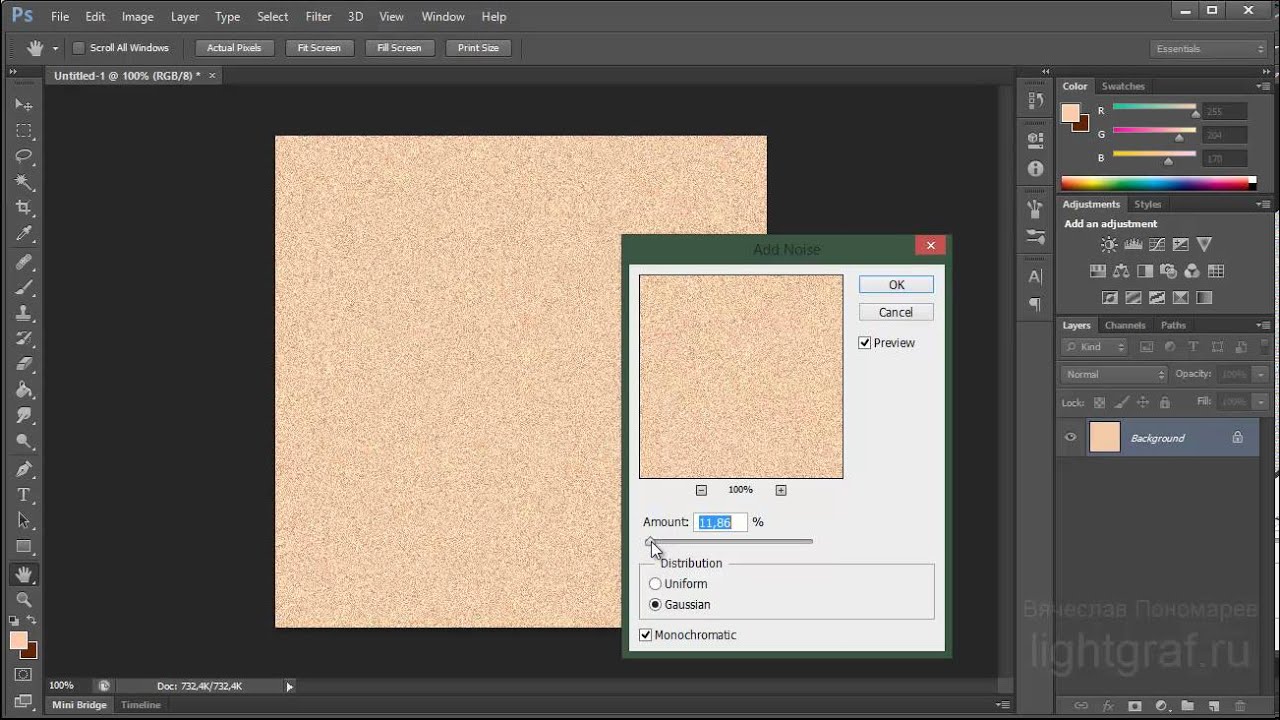Hide the Background layer via eye icon
Screen dimensions: 1280x720
pyautogui.click(x=1070, y=438)
